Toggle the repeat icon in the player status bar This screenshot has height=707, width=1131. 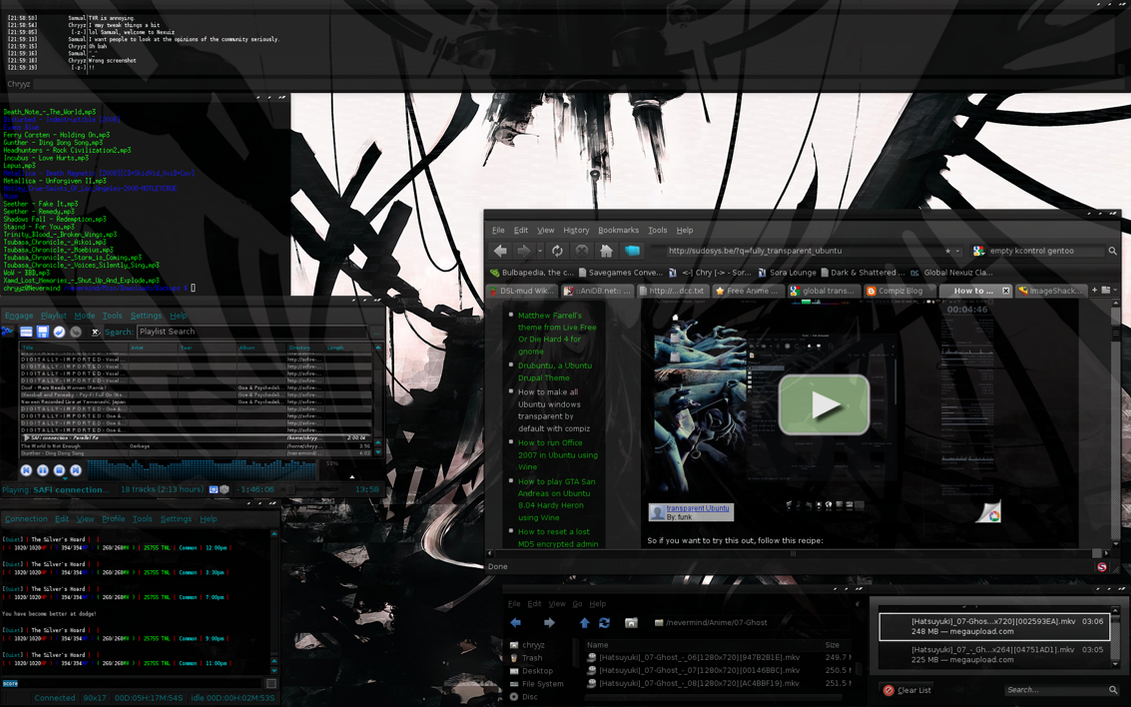click(214, 489)
